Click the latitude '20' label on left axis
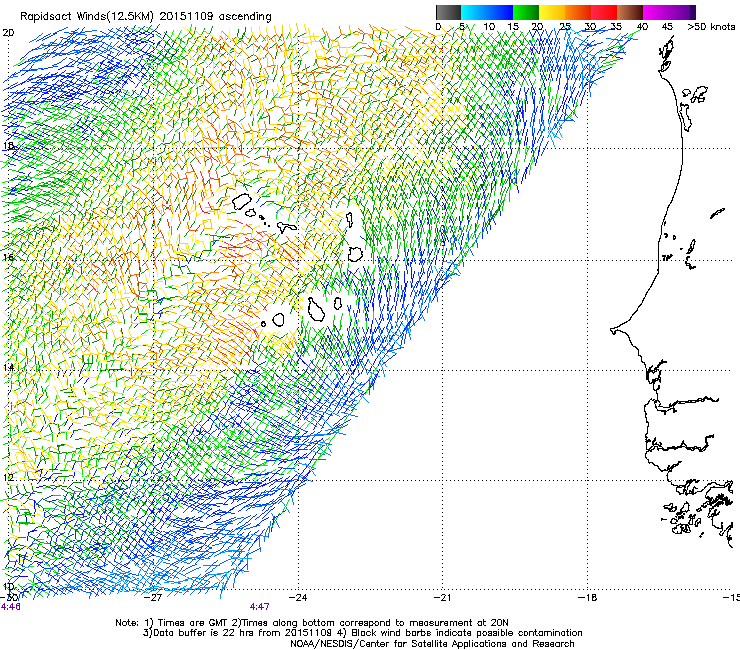The width and height of the screenshot is (740, 650). [8, 33]
